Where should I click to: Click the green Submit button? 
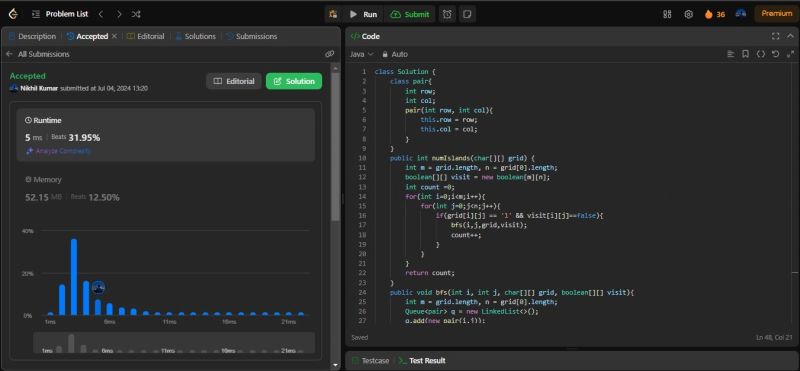[x=410, y=14]
